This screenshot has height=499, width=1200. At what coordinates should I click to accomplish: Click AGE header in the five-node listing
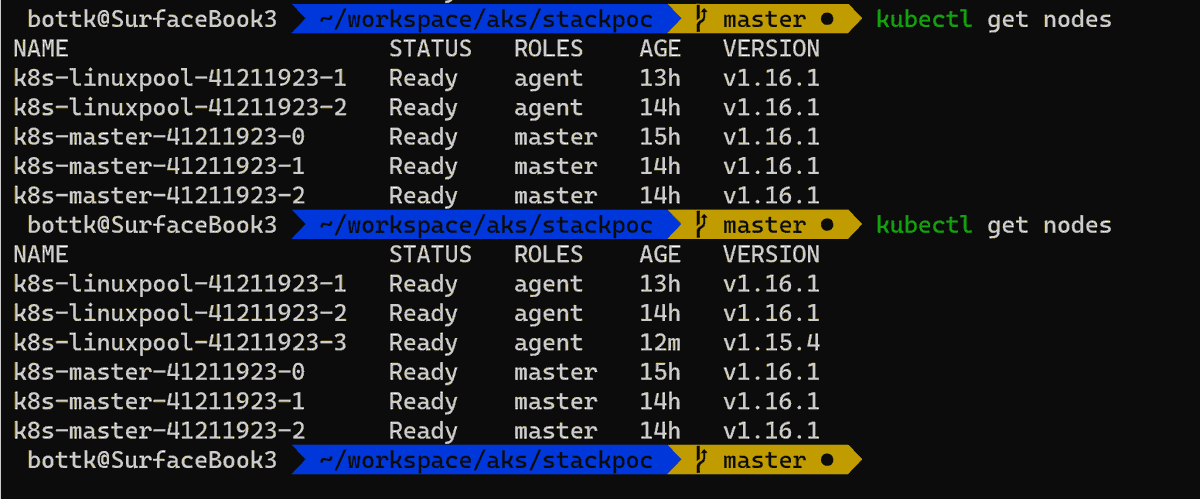click(x=660, y=48)
